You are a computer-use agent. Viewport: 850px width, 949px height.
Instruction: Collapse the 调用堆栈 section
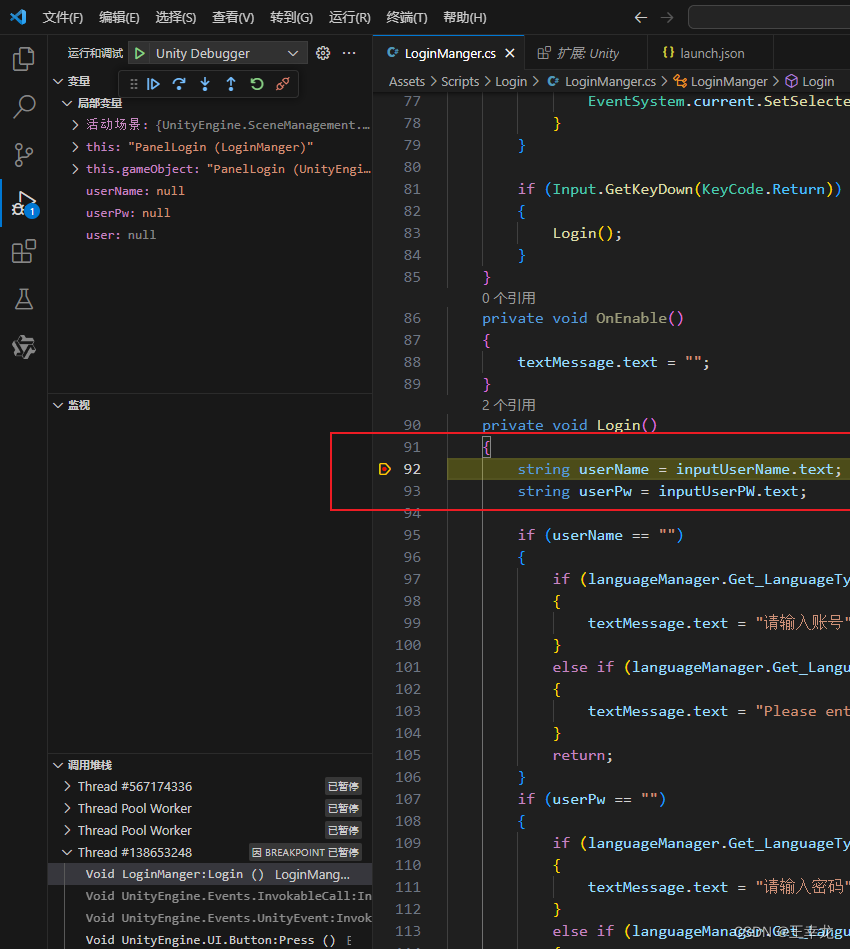tap(58, 764)
